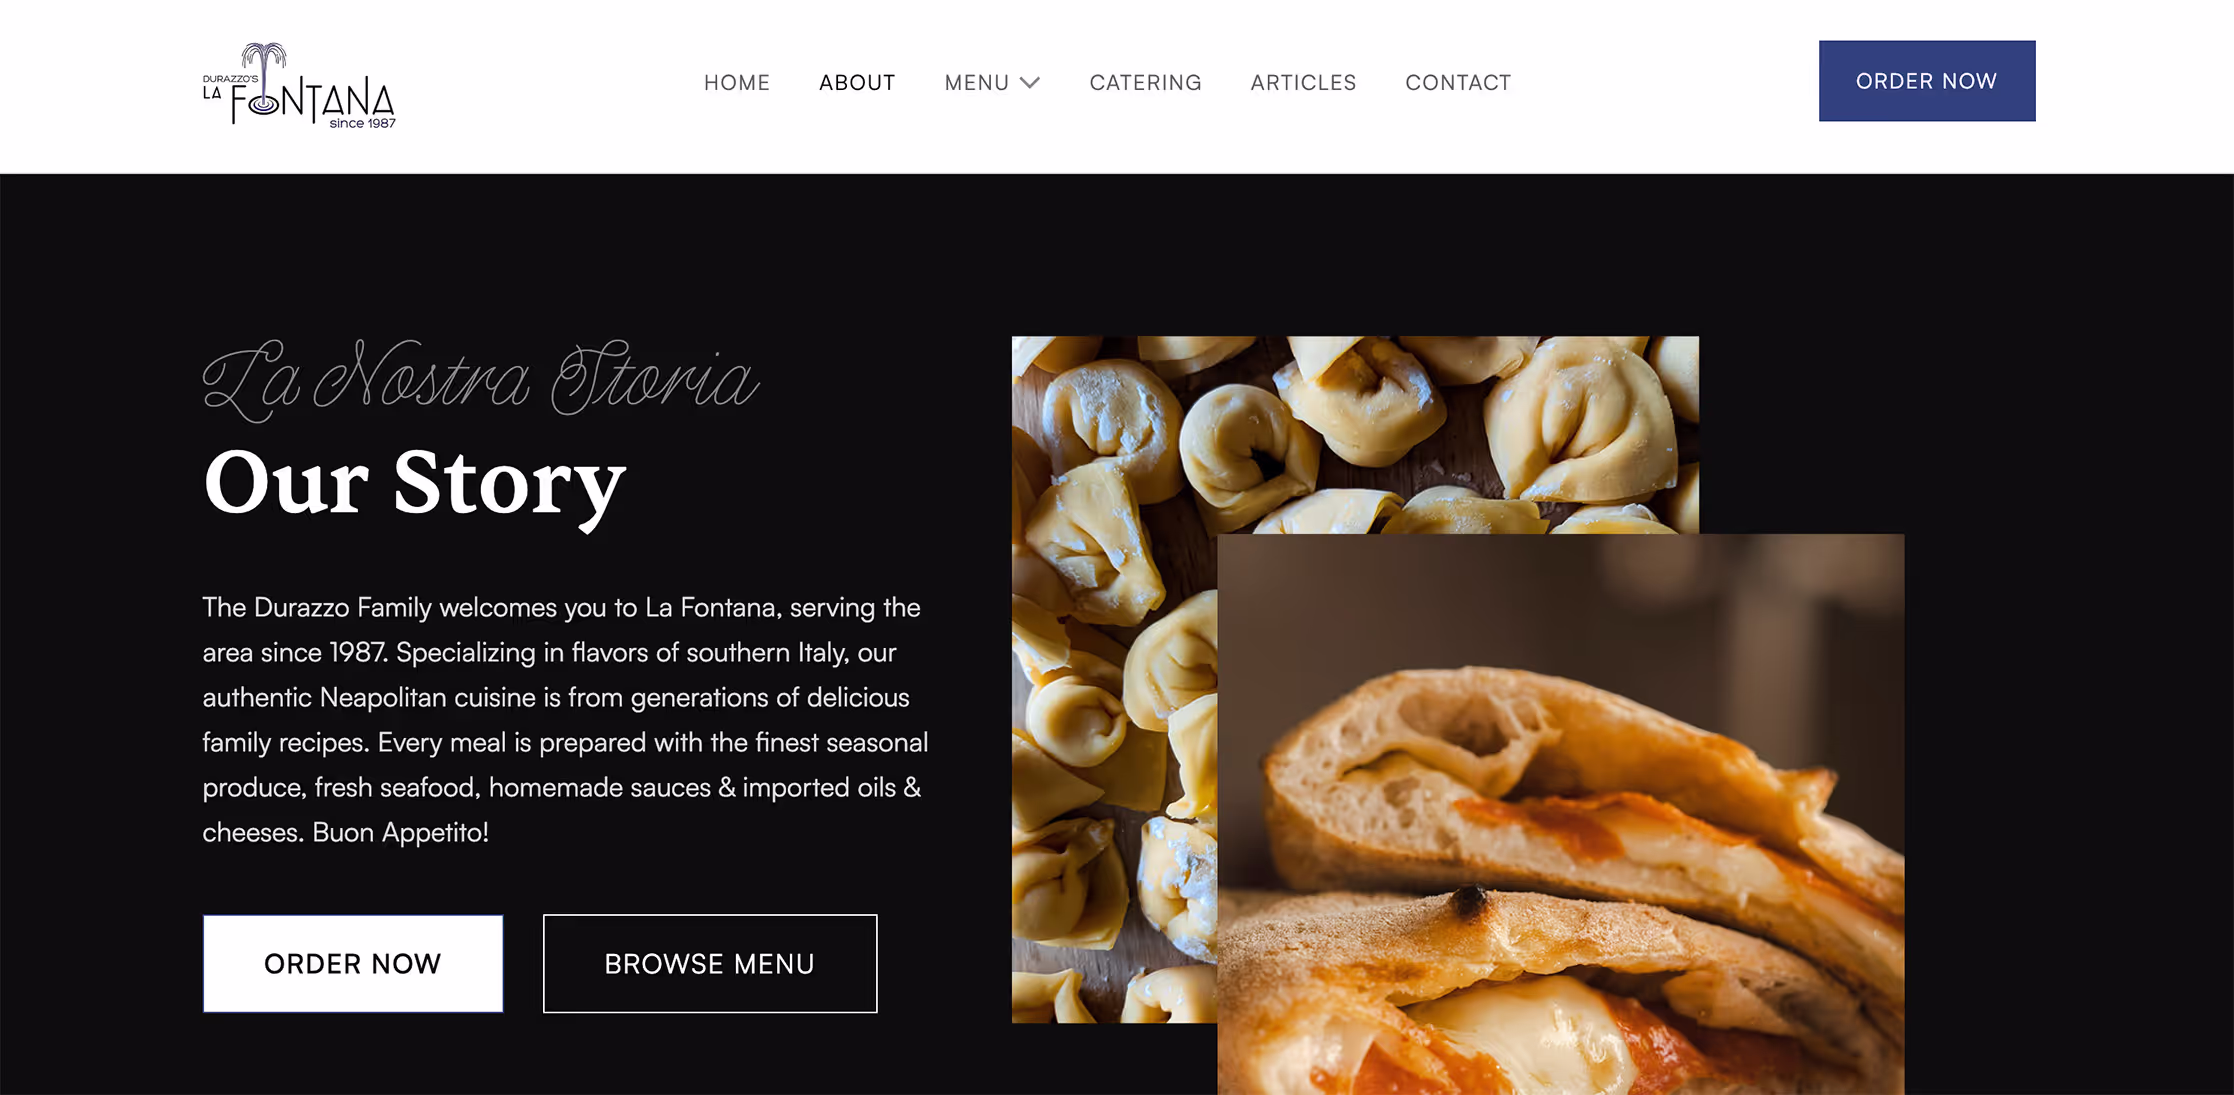
Task: Click the La Fontana fountain logo
Action: tap(299, 86)
